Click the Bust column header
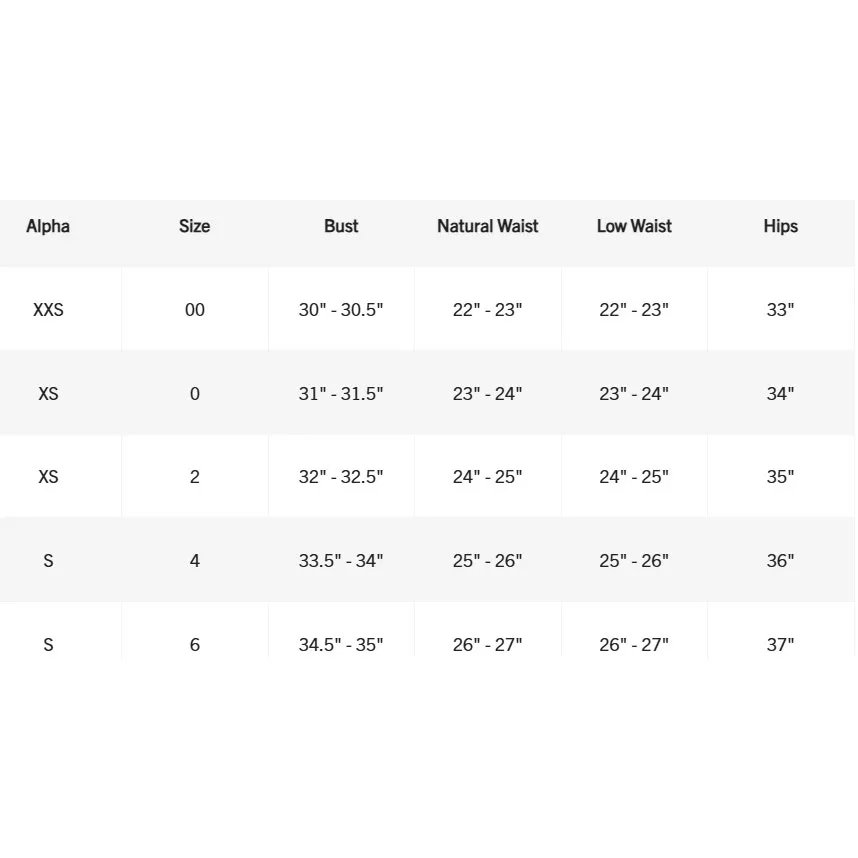Viewport: 858px width, 858px height. (341, 226)
